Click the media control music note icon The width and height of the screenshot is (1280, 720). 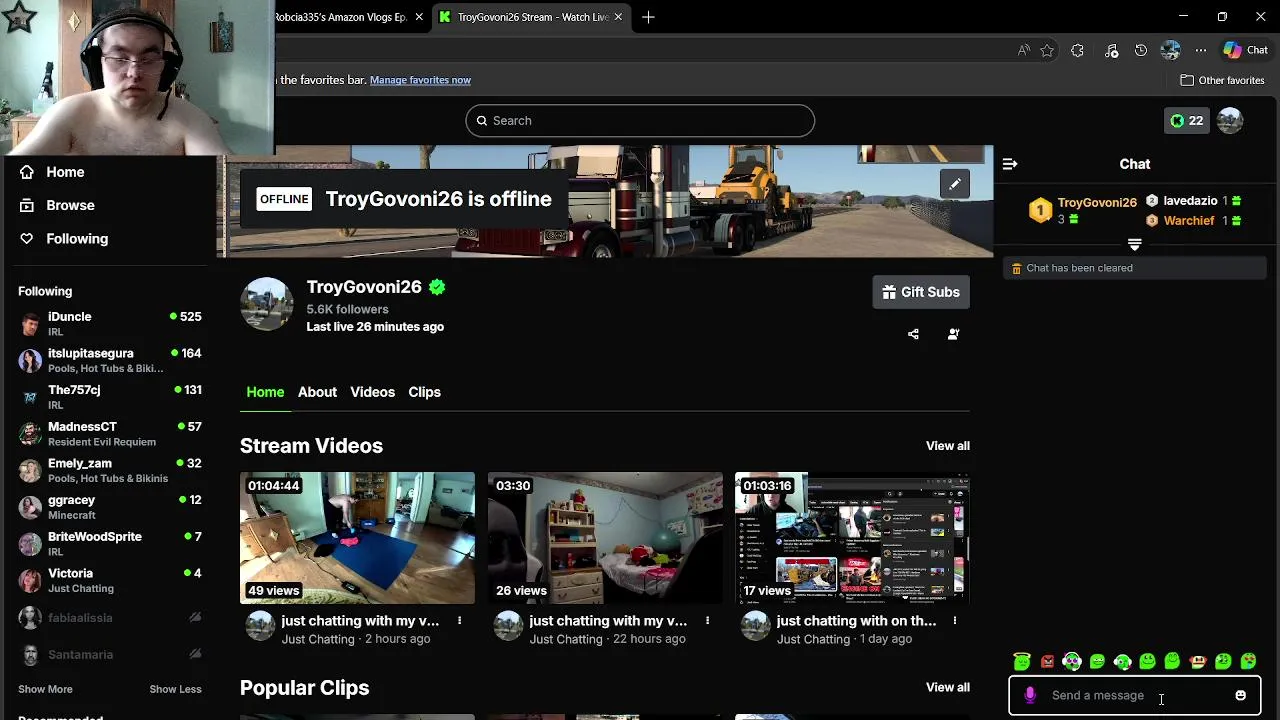[1111, 50]
